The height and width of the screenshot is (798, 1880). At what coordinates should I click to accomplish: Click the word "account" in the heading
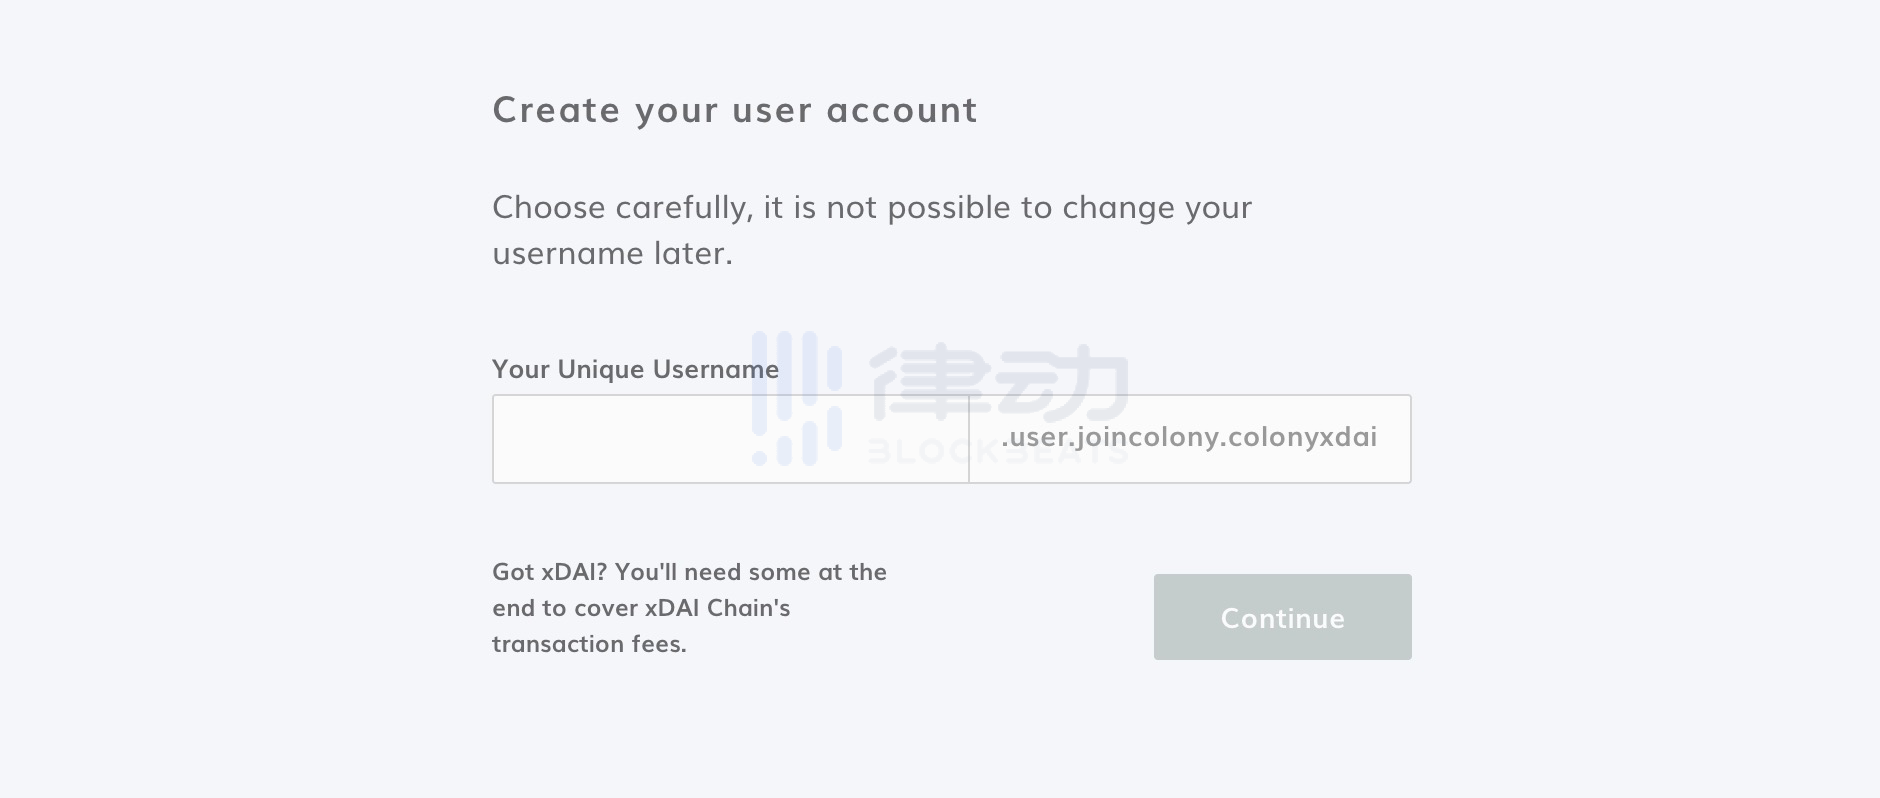click(902, 110)
